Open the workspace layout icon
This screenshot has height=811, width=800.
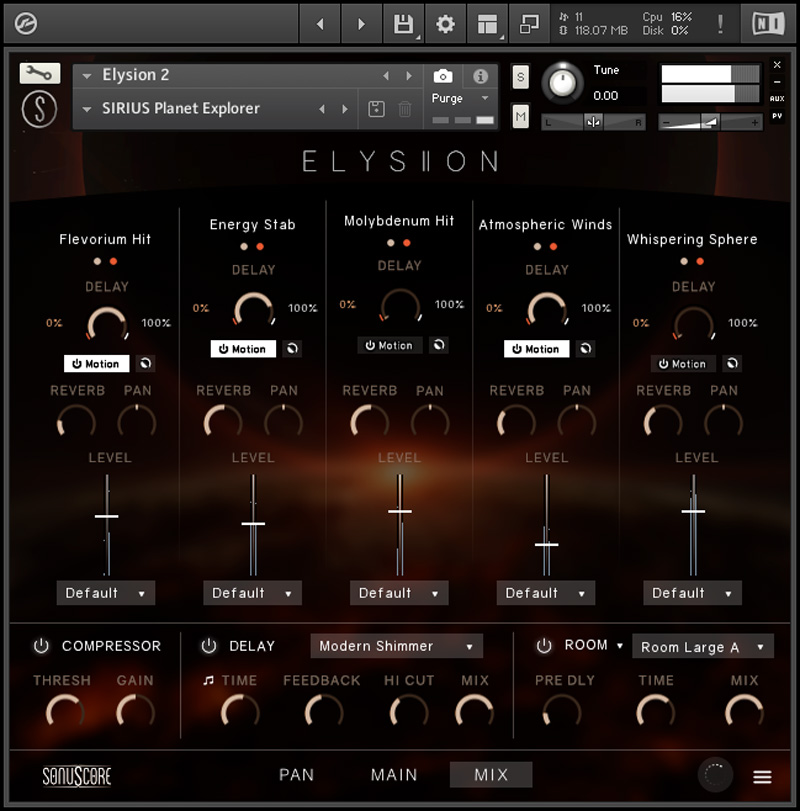[x=487, y=24]
